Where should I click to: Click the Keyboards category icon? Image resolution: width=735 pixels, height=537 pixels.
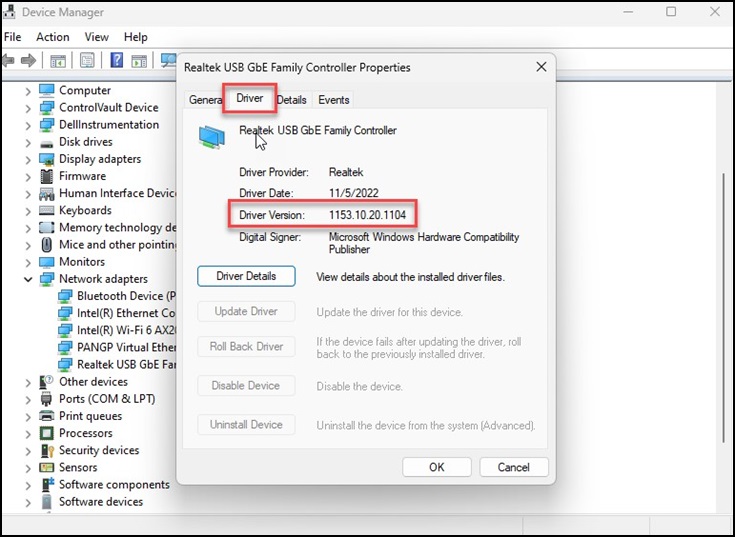pyautogui.click(x=47, y=210)
